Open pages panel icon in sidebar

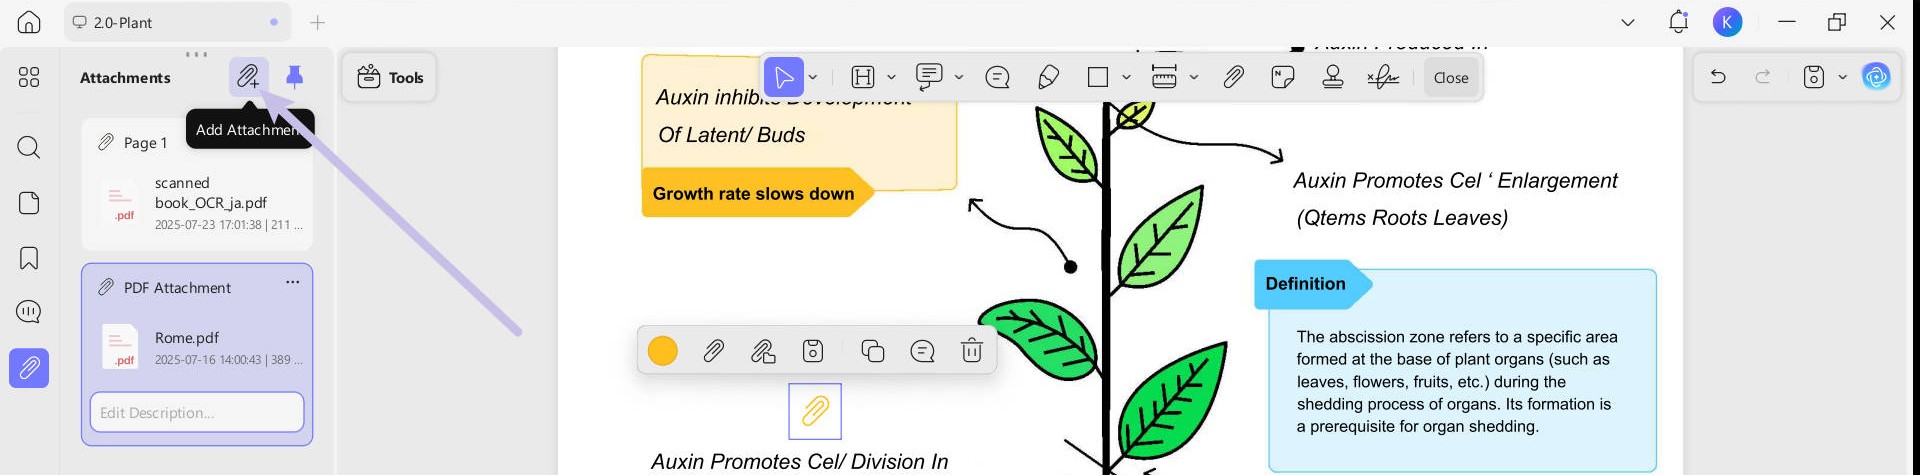(x=29, y=203)
